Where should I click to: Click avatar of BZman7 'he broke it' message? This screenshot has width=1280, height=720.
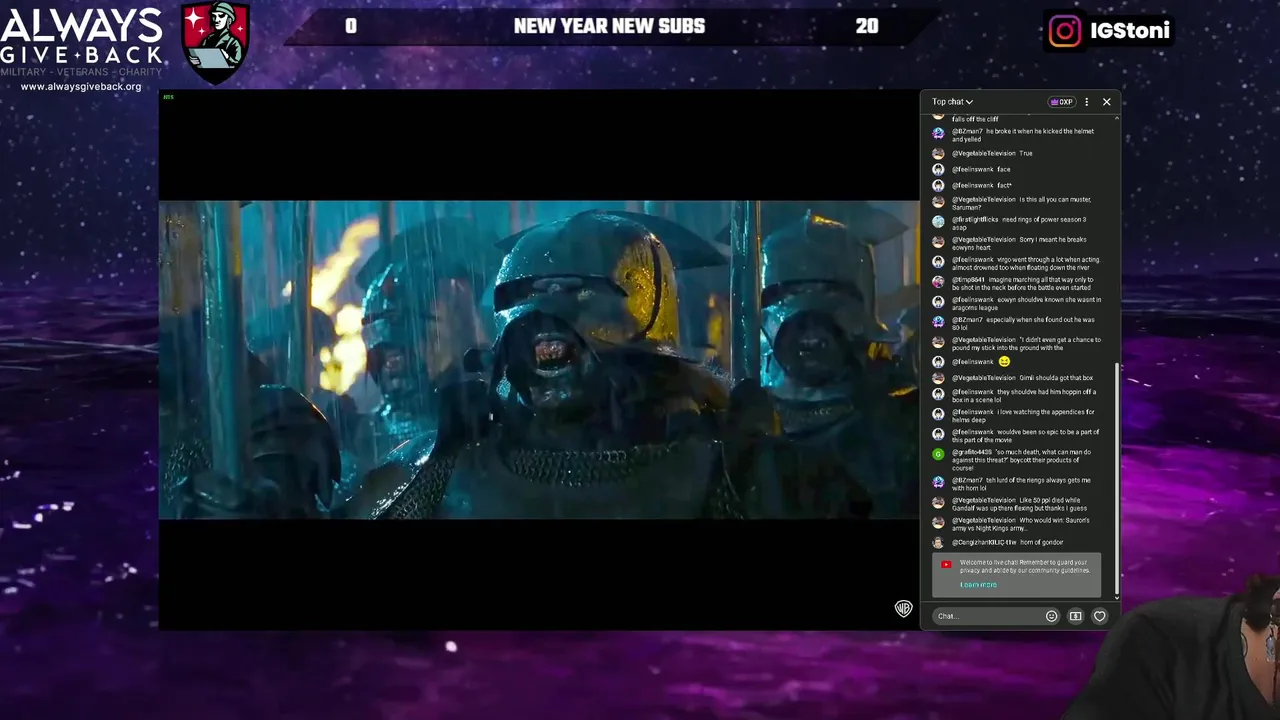(x=938, y=133)
